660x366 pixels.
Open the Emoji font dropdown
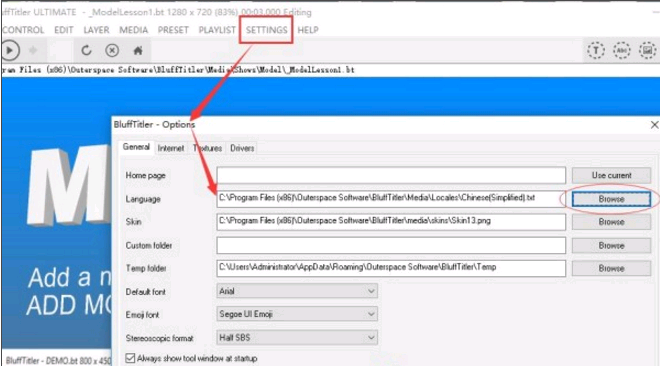[297, 314]
